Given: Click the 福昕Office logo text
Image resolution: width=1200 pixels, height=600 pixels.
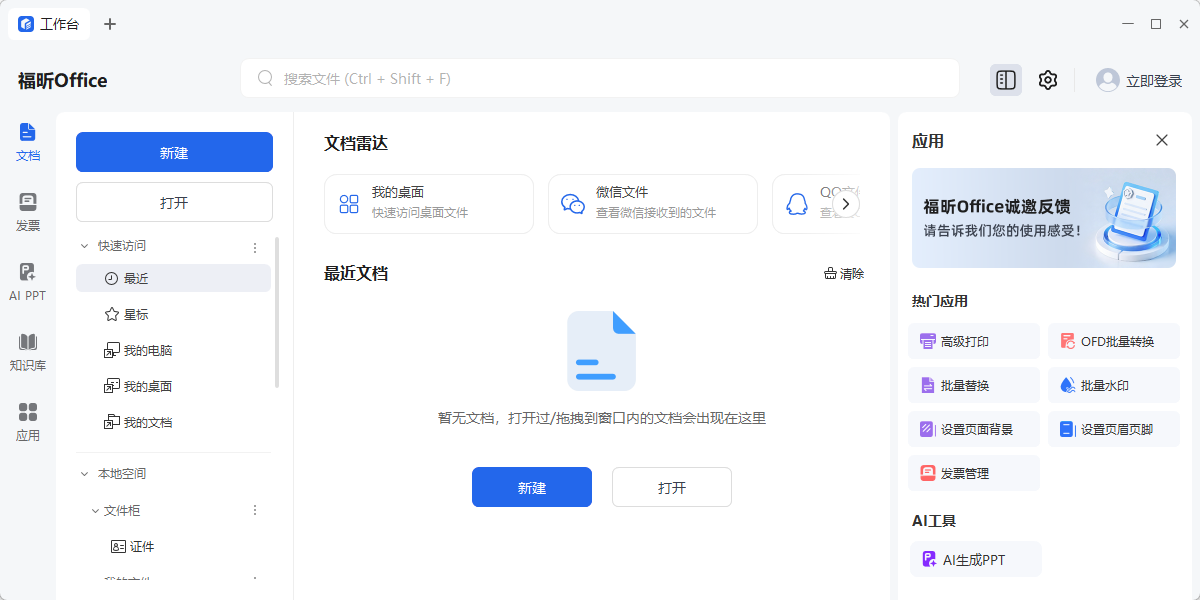Looking at the screenshot, I should coord(62,81).
